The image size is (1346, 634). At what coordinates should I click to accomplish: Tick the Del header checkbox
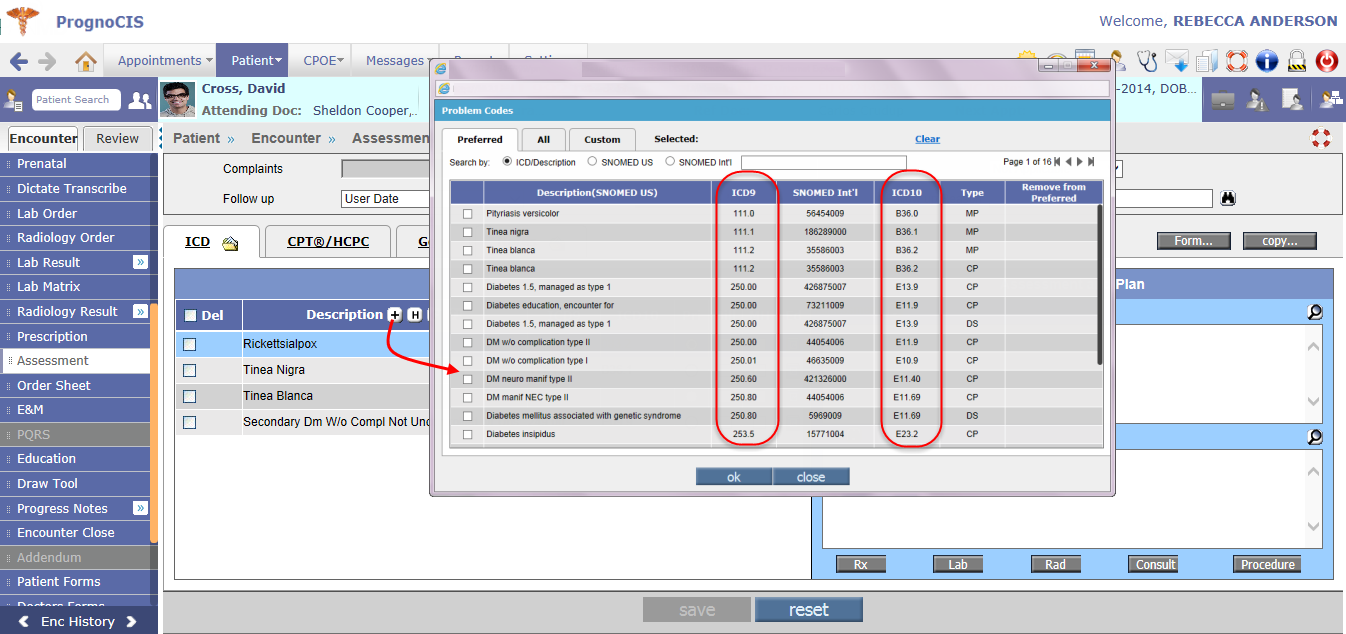coord(191,316)
